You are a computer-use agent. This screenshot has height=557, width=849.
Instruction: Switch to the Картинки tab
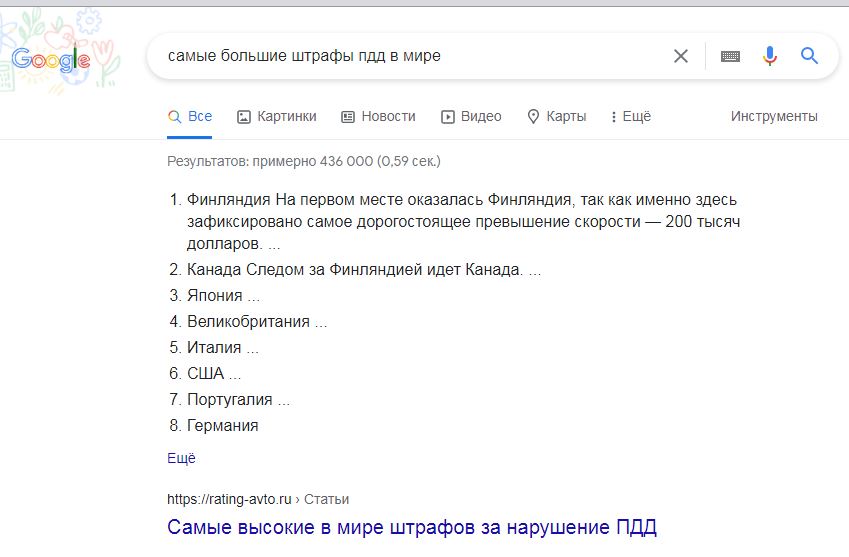point(276,116)
